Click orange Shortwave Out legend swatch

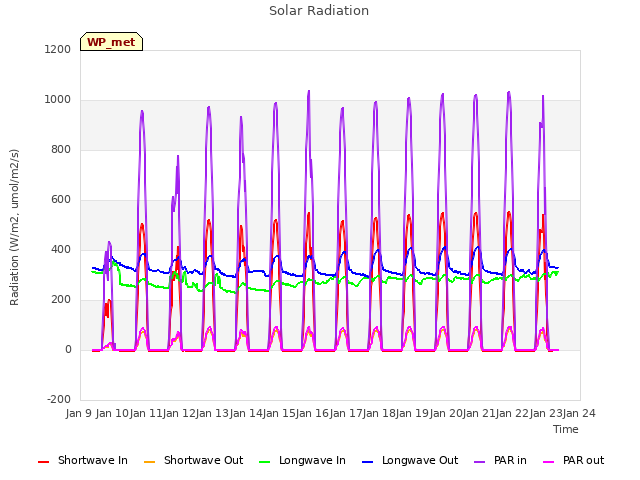coord(149,462)
